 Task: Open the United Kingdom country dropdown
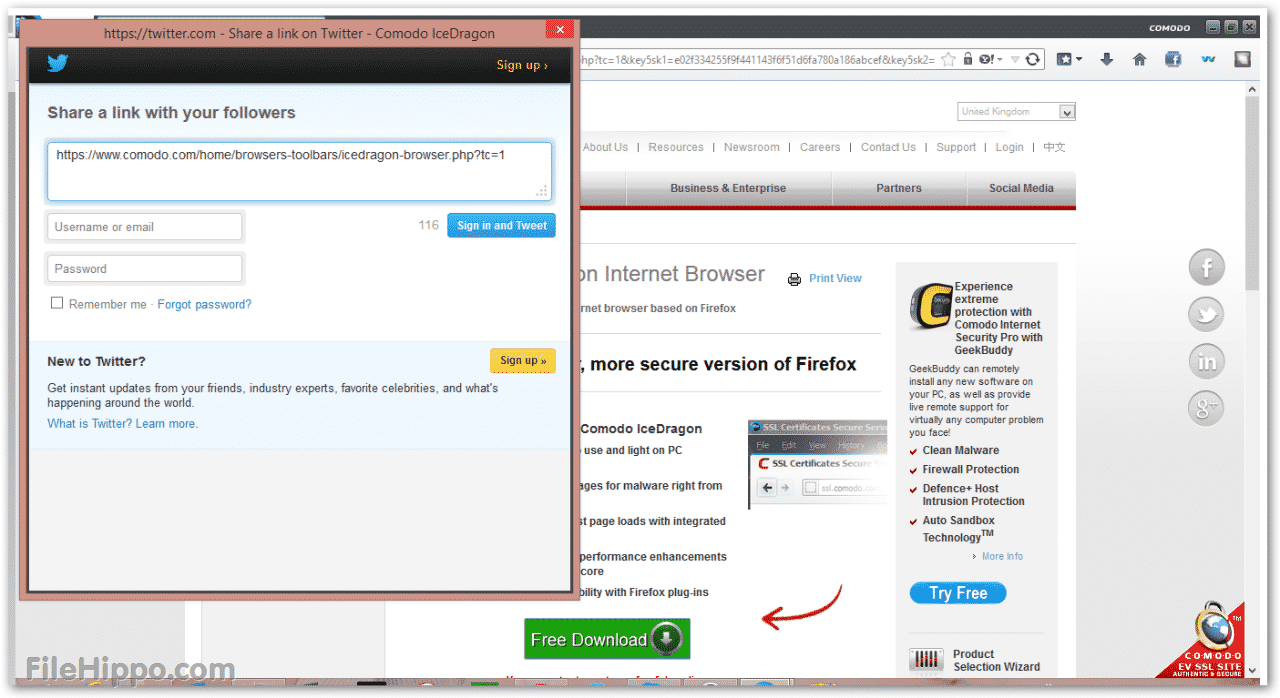(x=1016, y=112)
